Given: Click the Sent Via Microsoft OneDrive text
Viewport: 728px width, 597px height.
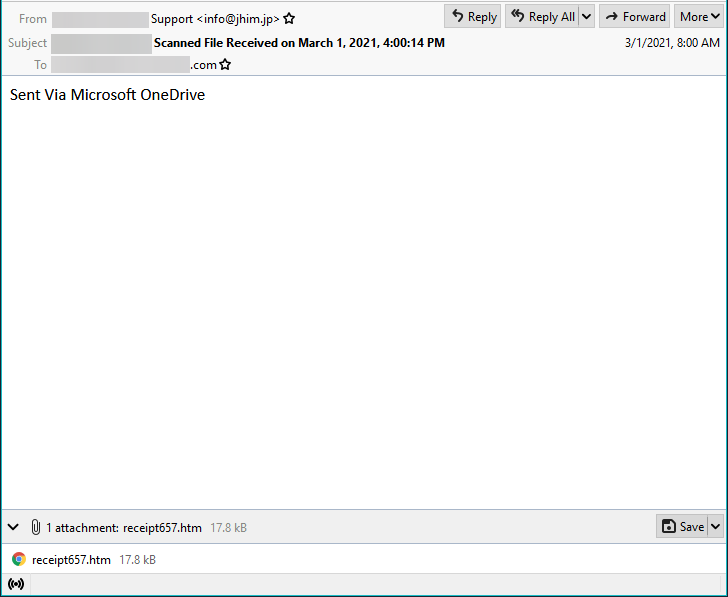Looking at the screenshot, I should [x=107, y=95].
